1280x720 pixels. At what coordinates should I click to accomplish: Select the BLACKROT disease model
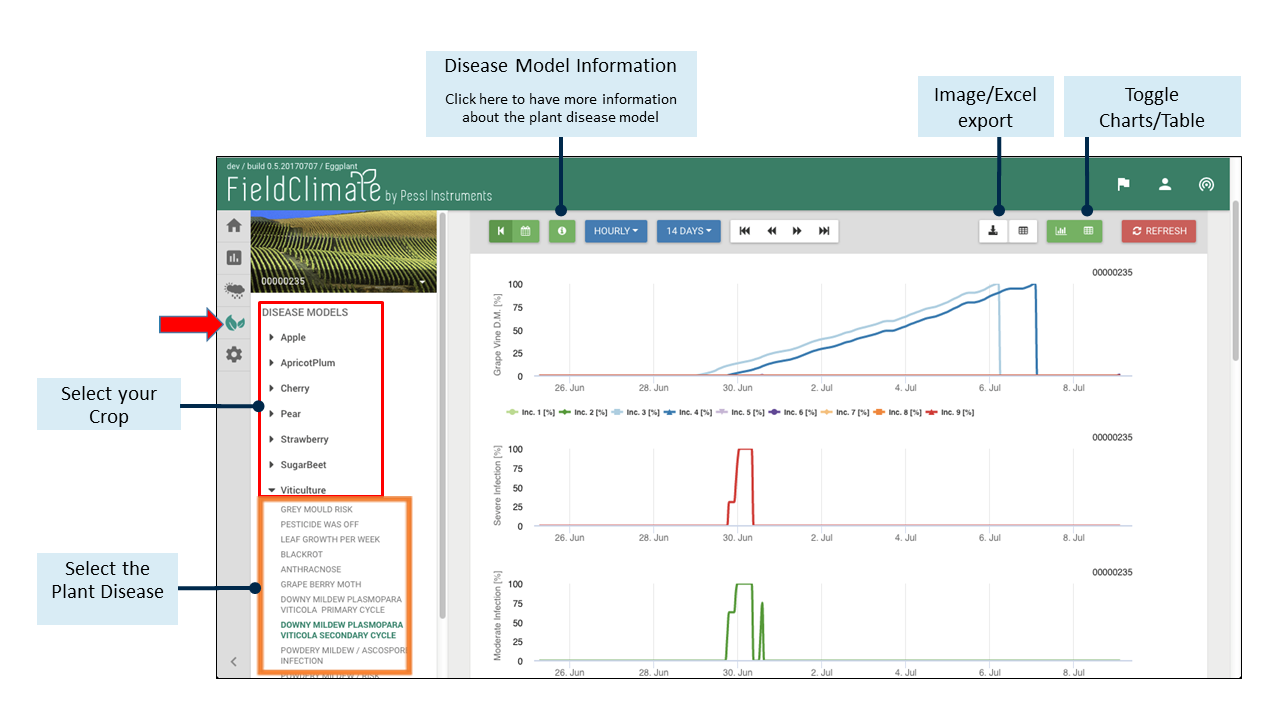click(x=301, y=554)
